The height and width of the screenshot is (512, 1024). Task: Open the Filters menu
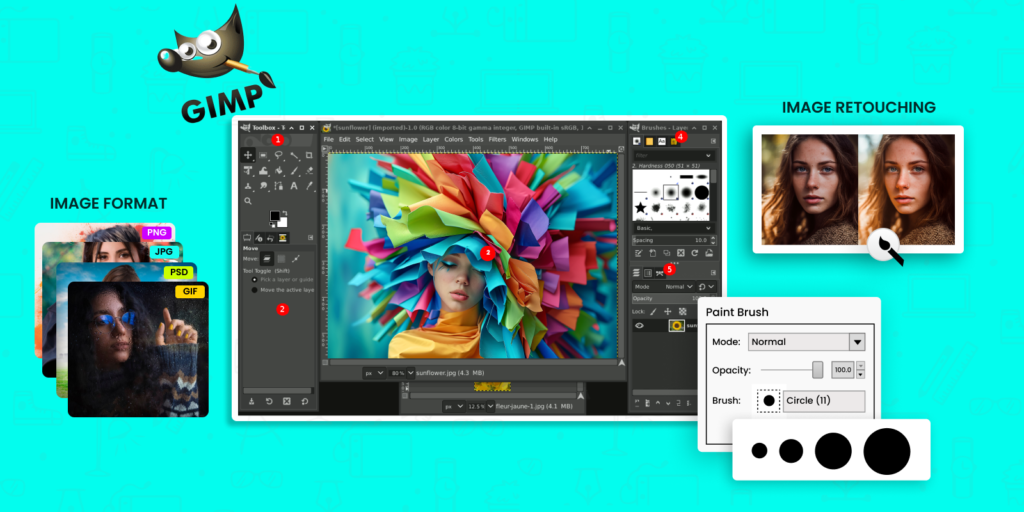497,139
